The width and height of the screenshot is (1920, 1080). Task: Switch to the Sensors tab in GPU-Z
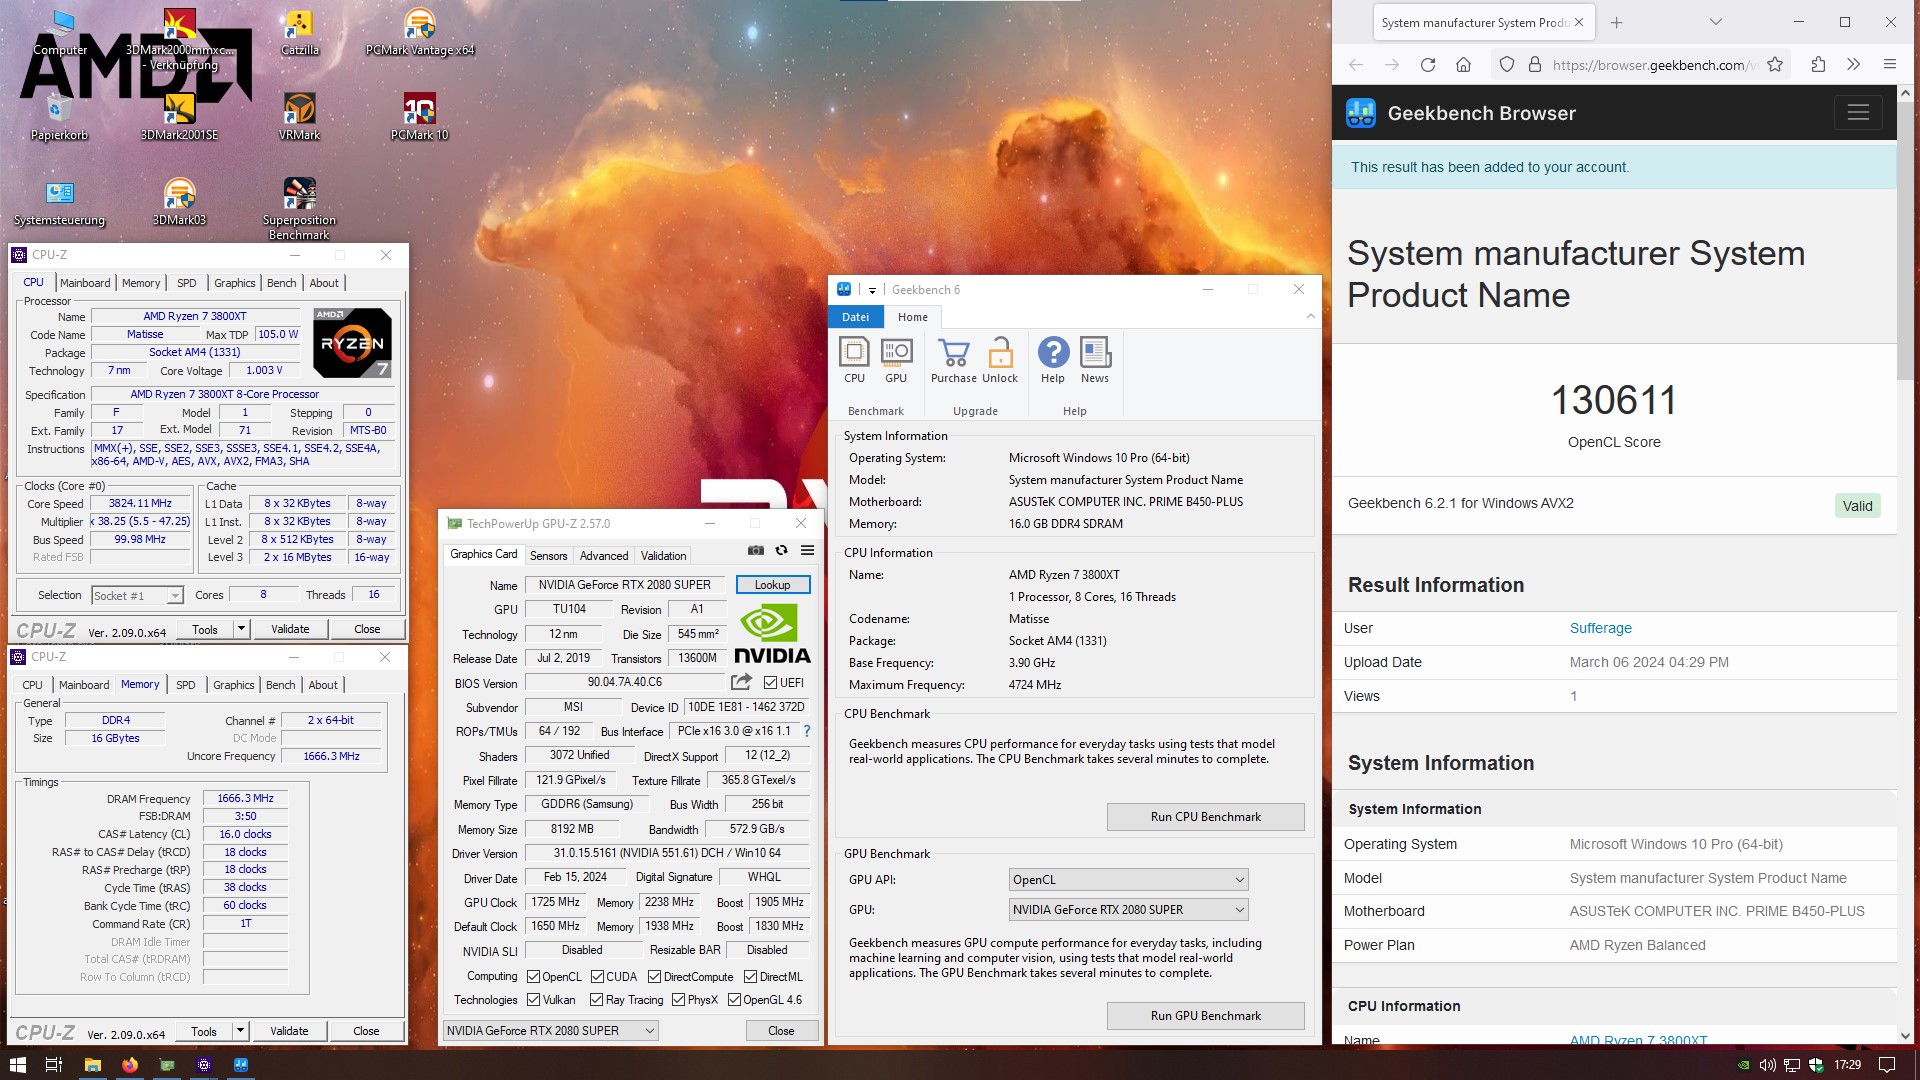click(x=548, y=556)
